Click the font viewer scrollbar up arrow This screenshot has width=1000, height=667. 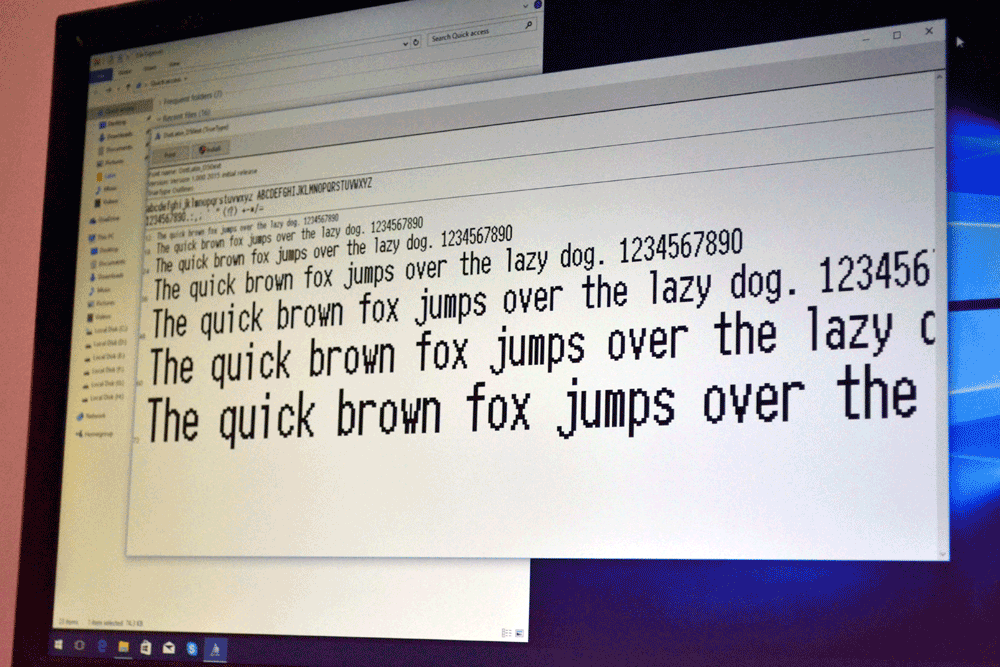(939, 77)
